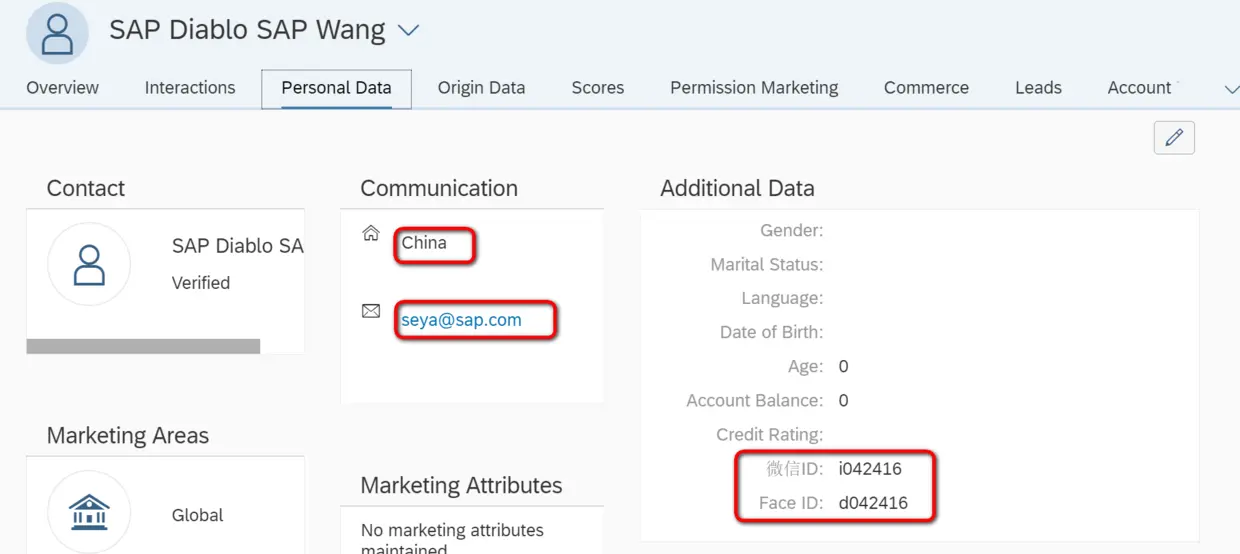1240x554 pixels.
Task: Click the contact avatar icon in header
Action: click(57, 32)
